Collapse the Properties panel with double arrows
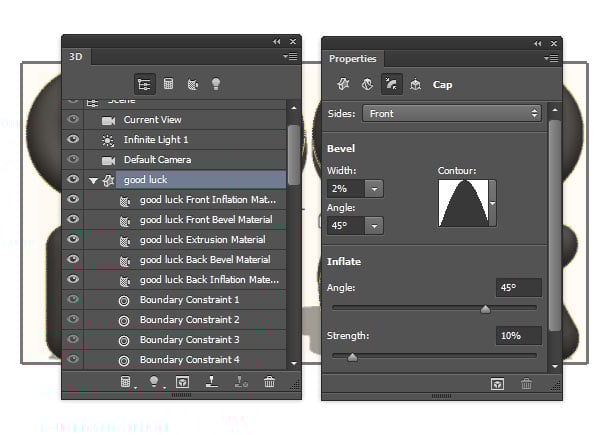 (x=538, y=44)
